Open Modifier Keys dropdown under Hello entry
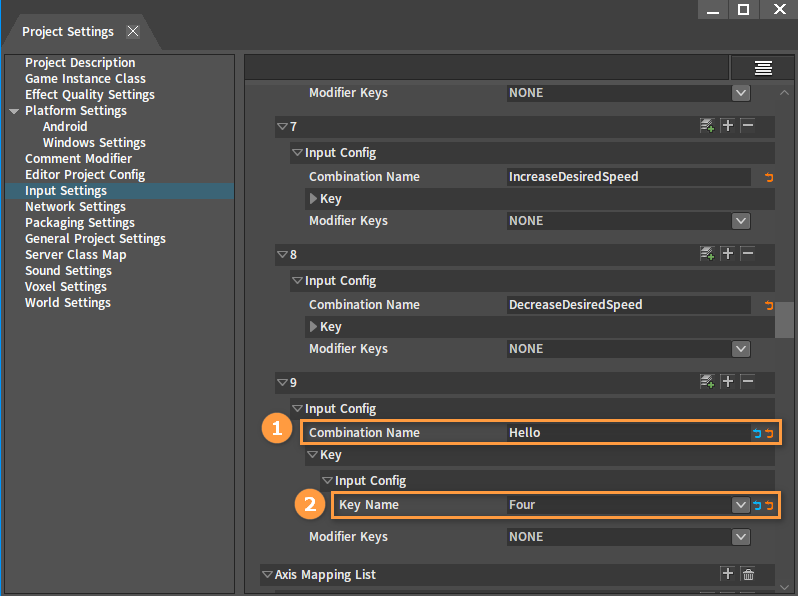Viewport: 798px width, 596px height. point(741,537)
